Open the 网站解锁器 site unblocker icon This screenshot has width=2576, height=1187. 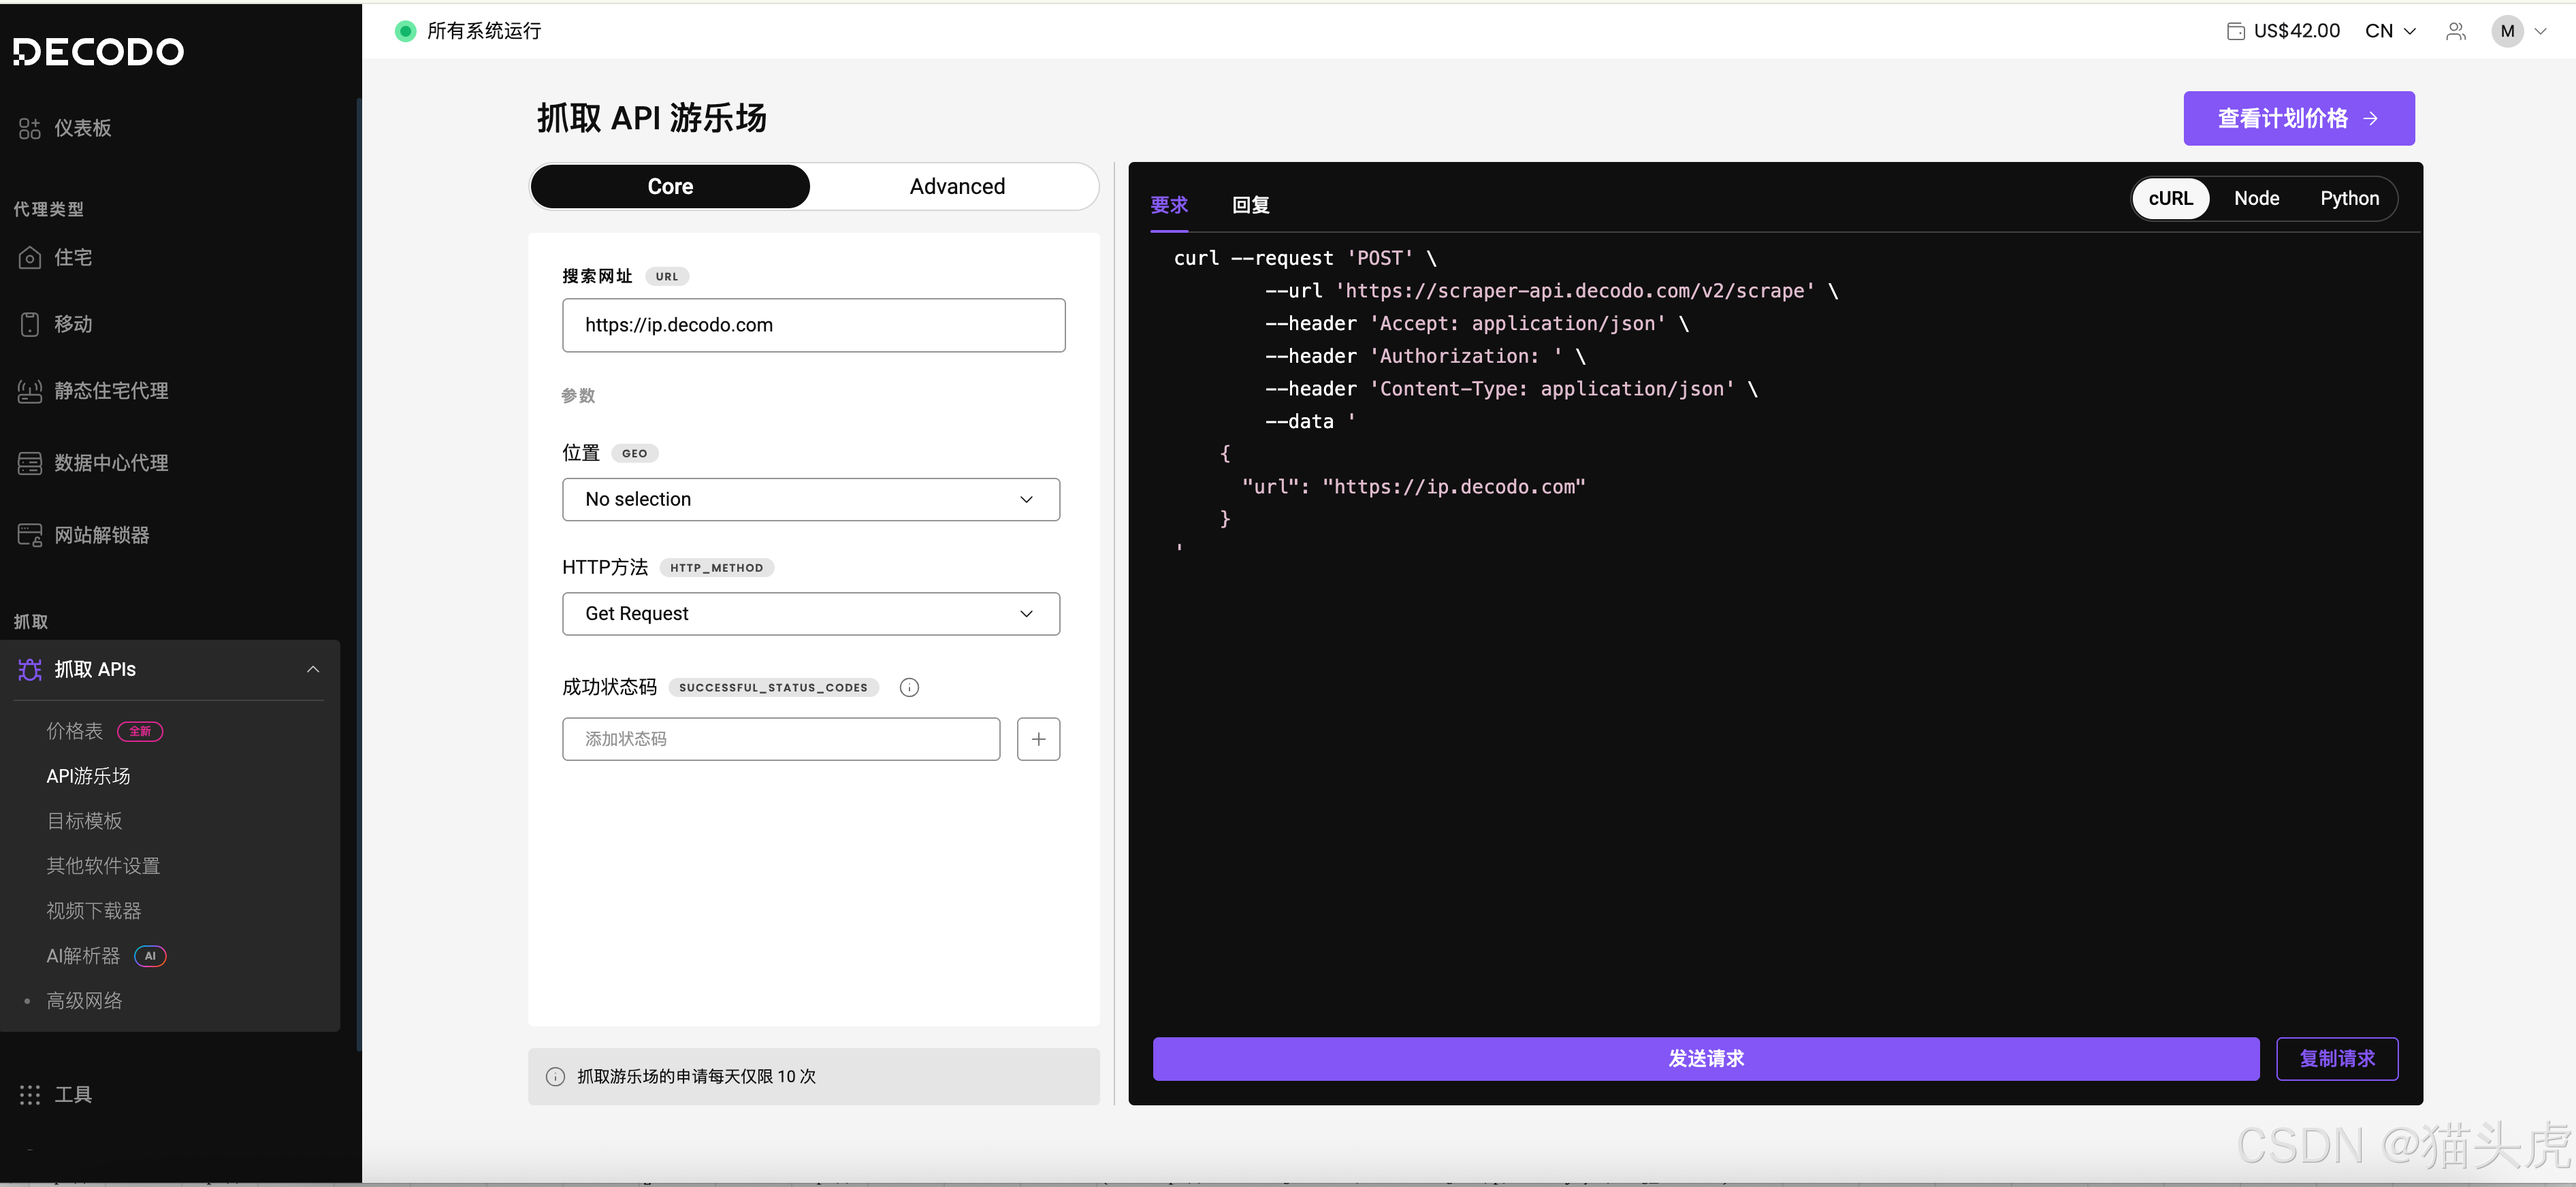point(29,534)
